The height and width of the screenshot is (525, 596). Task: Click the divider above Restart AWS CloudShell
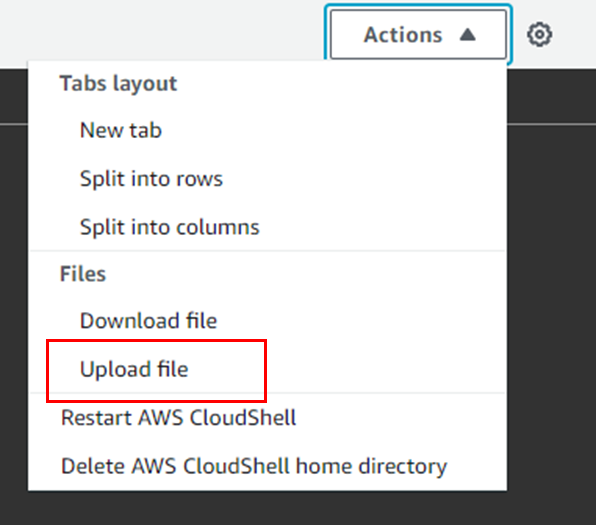pyautogui.click(x=267, y=393)
